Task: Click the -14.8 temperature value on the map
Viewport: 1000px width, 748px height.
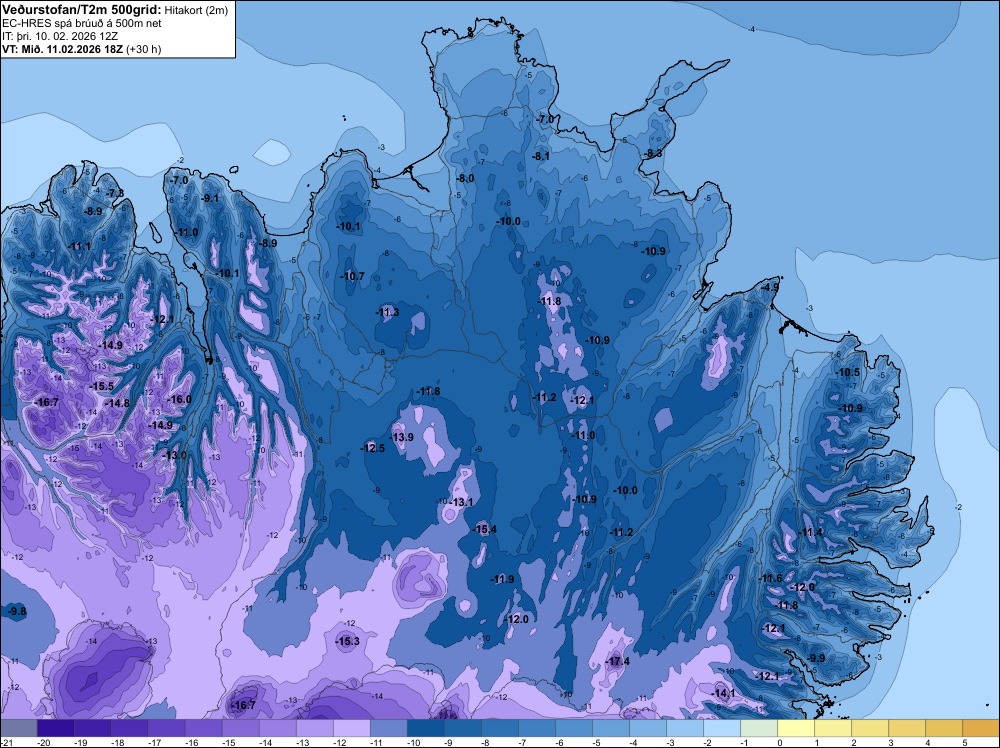Action: tap(117, 403)
